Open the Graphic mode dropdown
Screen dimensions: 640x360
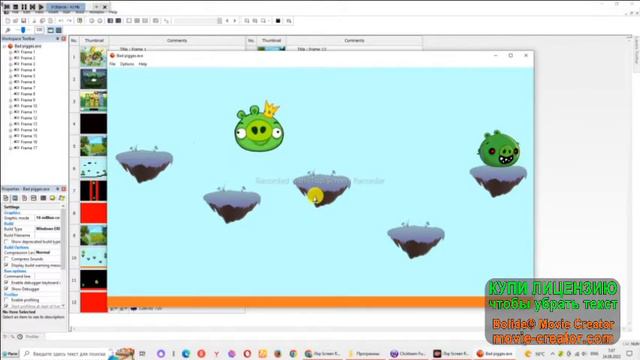(x=48, y=218)
